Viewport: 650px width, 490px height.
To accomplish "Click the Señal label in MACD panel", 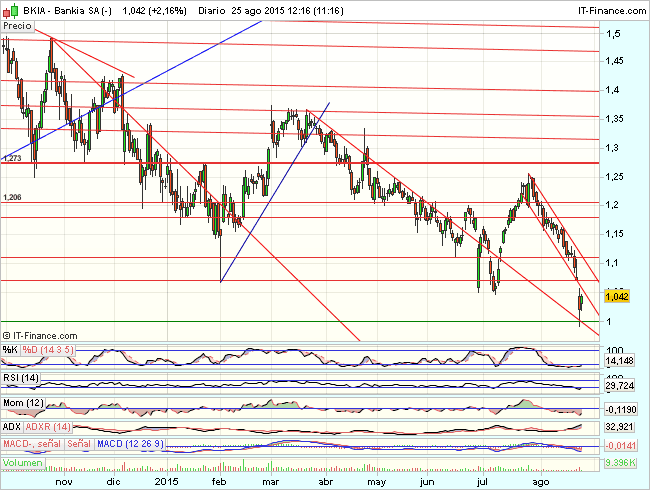I will coord(79,444).
